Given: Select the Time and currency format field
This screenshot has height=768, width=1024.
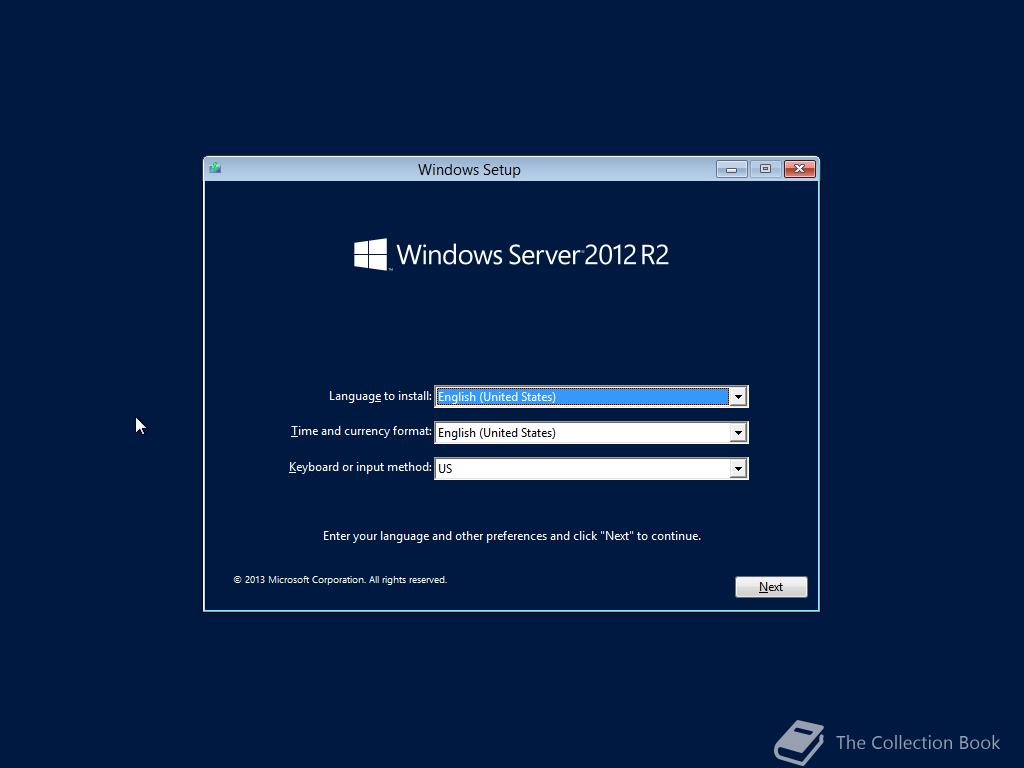Looking at the screenshot, I should (x=591, y=432).
